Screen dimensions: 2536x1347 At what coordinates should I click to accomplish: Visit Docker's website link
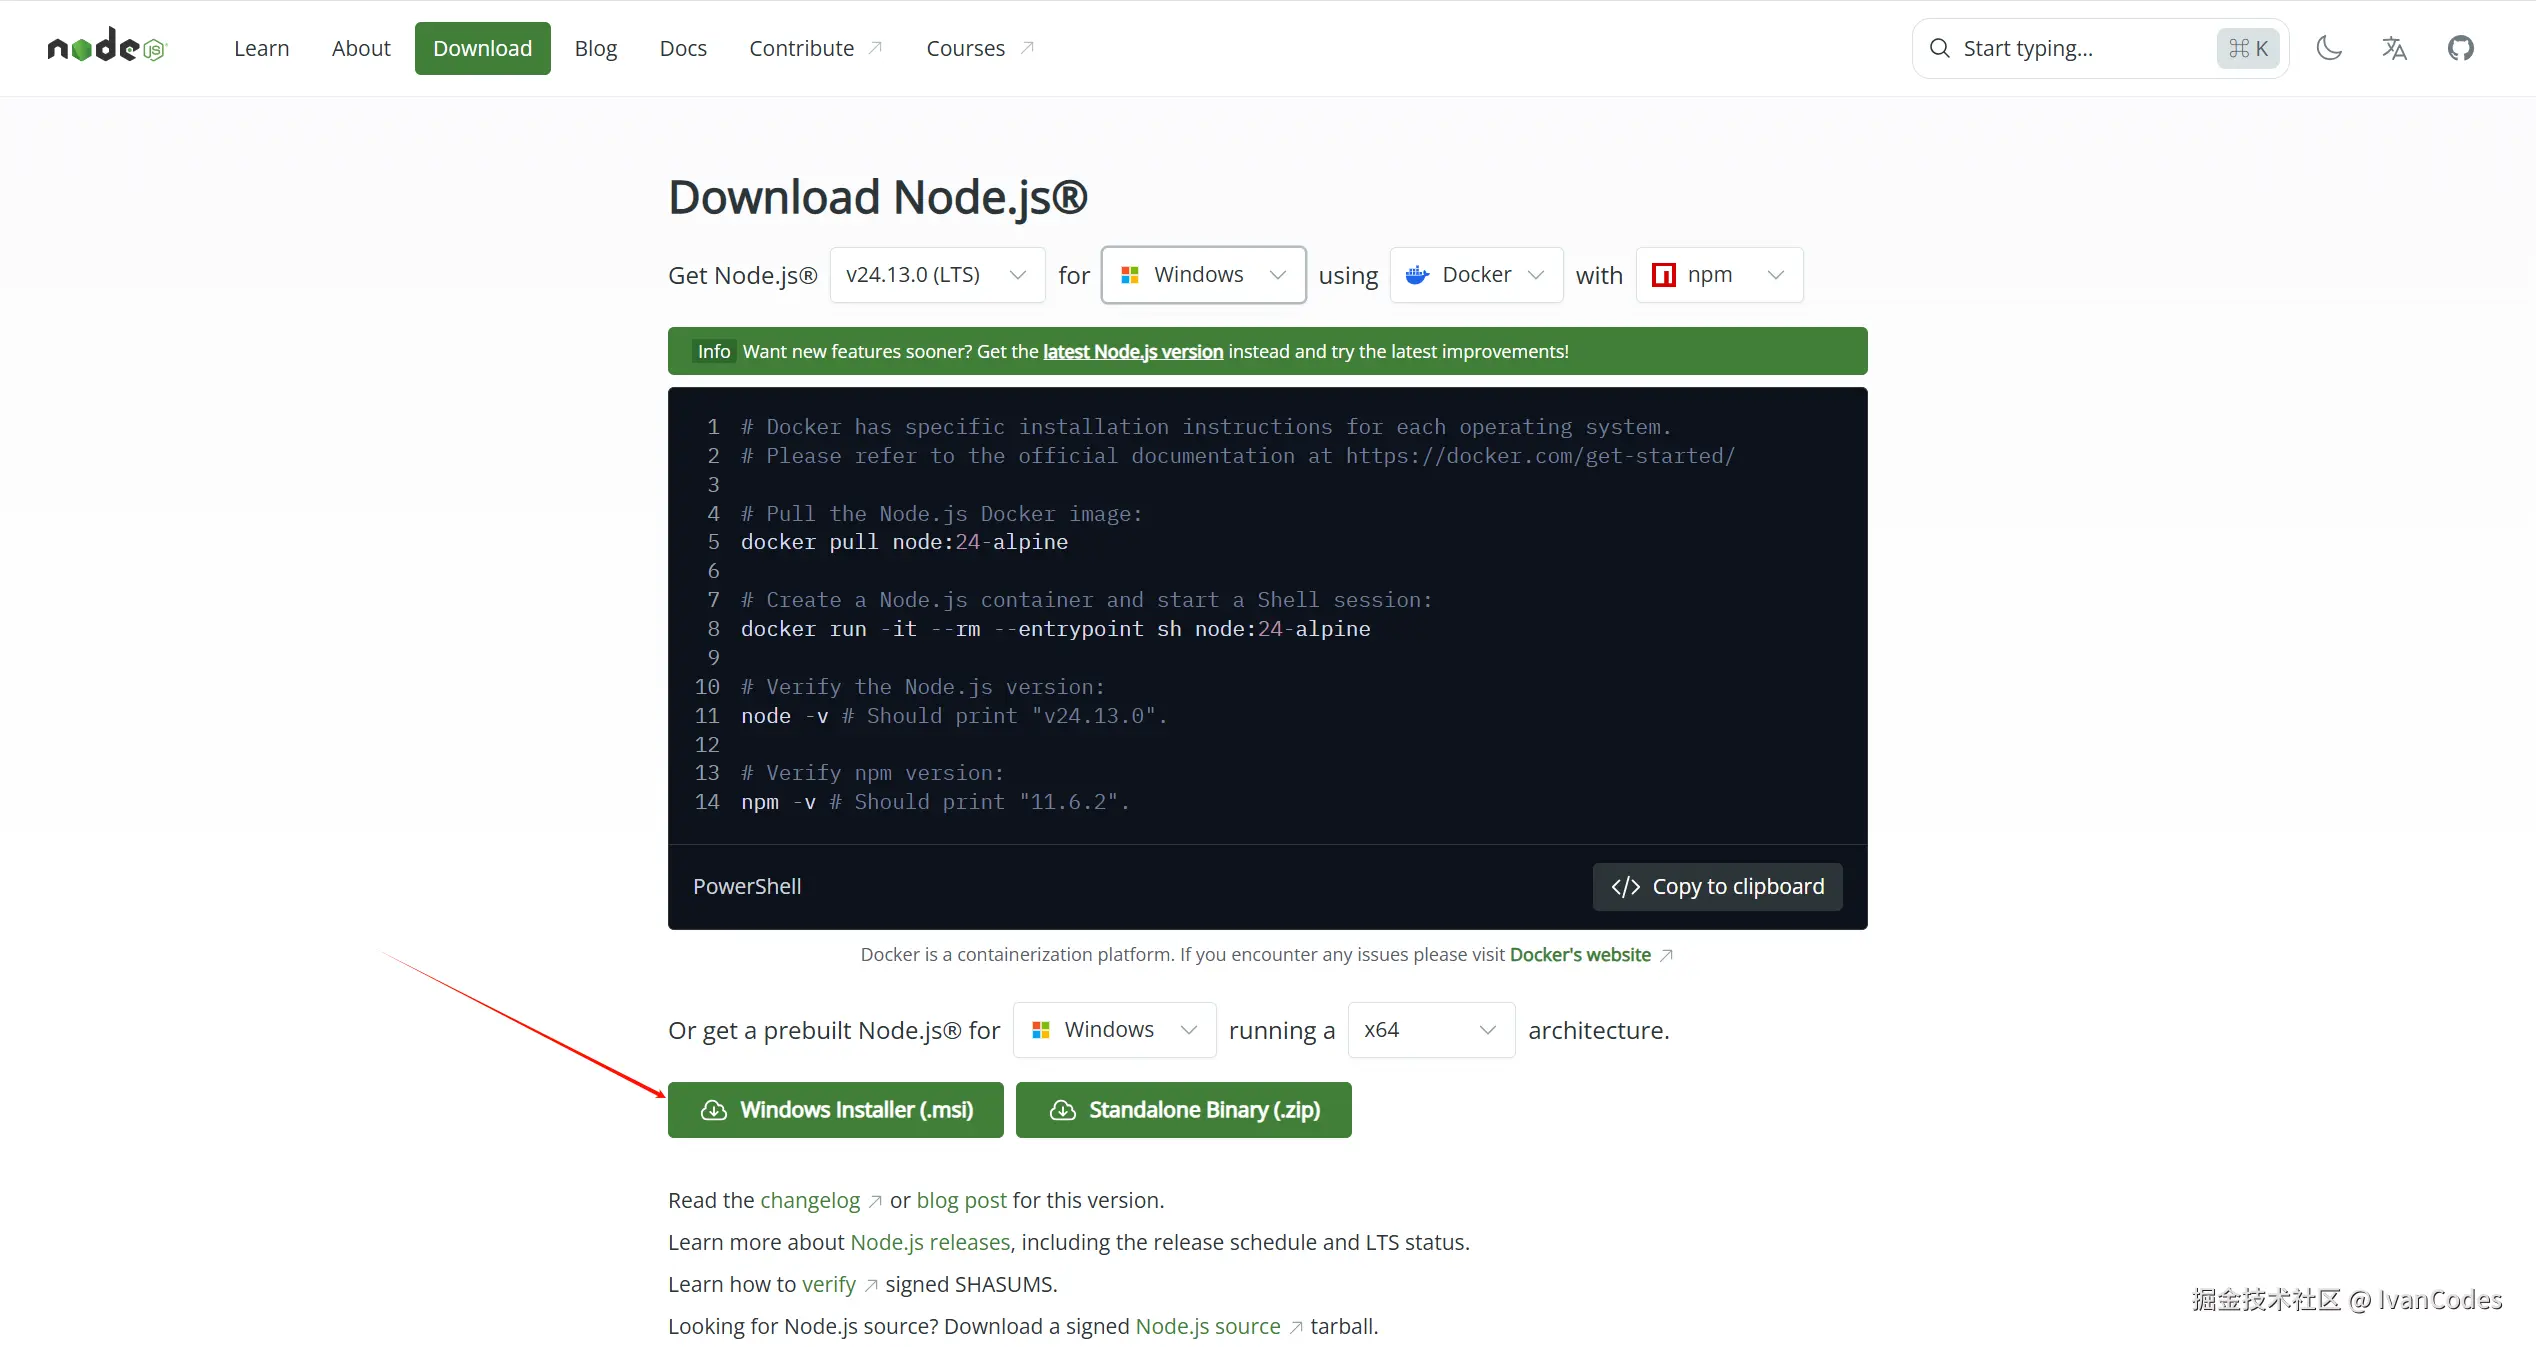tap(1580, 954)
